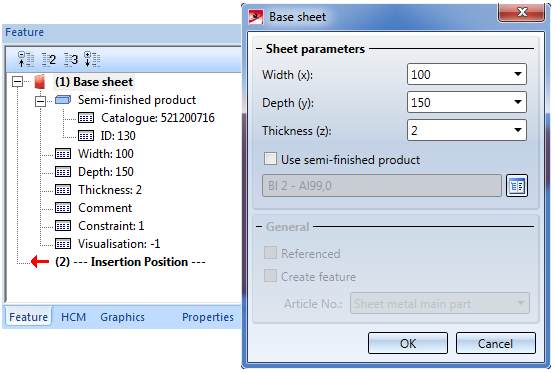Click the expand-all-levels icon in Feature toolbar
This screenshot has width=555, height=373.
92,59
